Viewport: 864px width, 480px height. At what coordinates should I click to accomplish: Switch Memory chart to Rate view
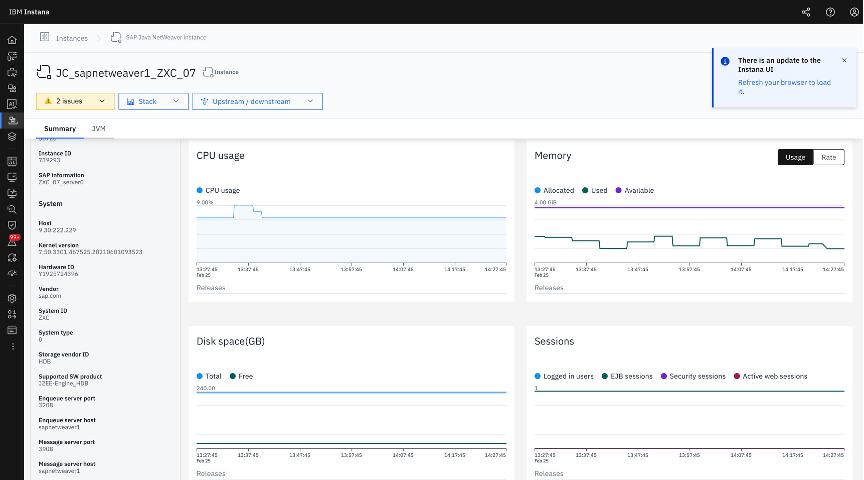tap(829, 157)
